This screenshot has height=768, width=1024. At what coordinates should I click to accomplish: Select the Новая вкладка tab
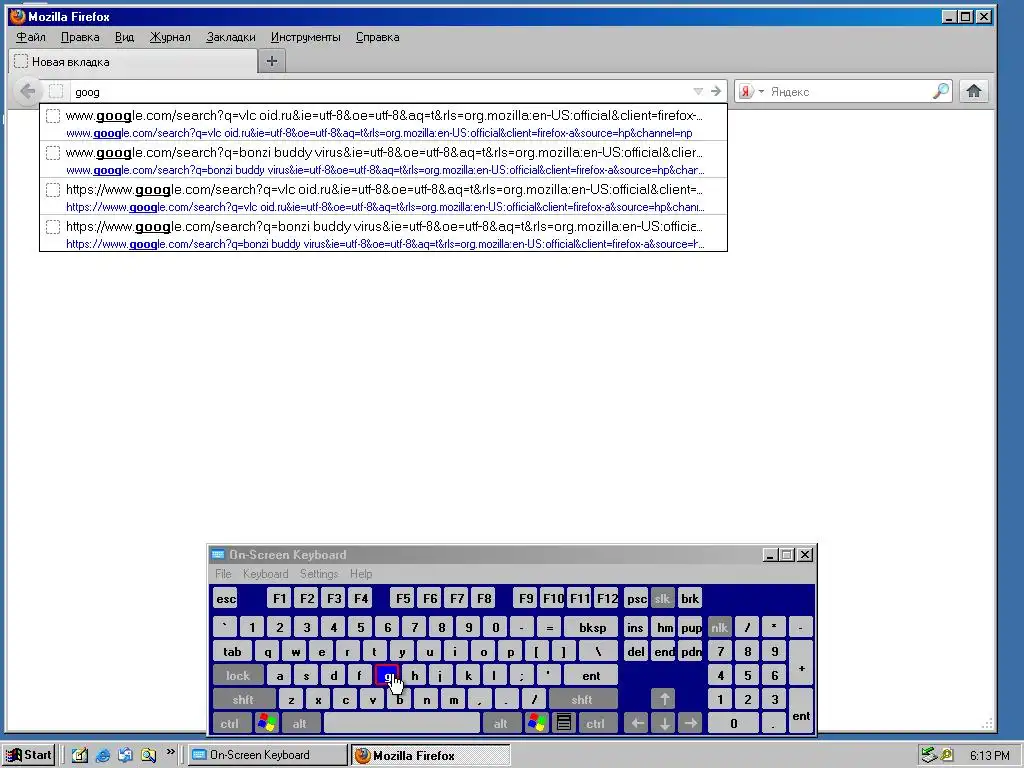coord(133,61)
